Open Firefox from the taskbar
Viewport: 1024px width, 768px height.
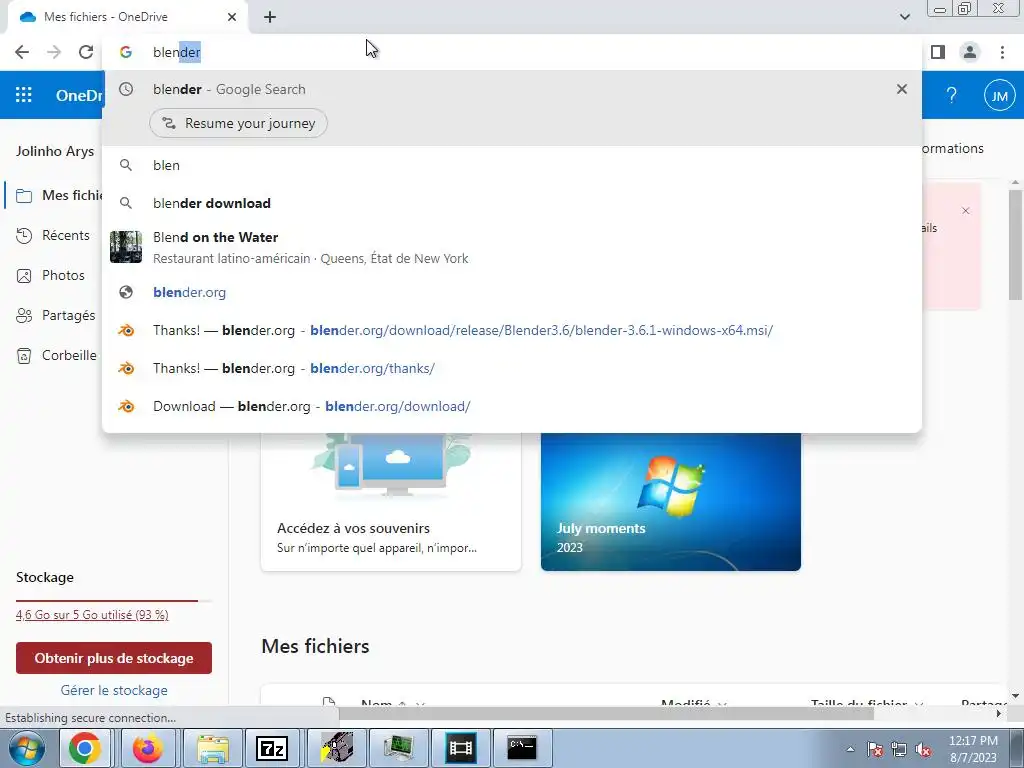click(148, 748)
